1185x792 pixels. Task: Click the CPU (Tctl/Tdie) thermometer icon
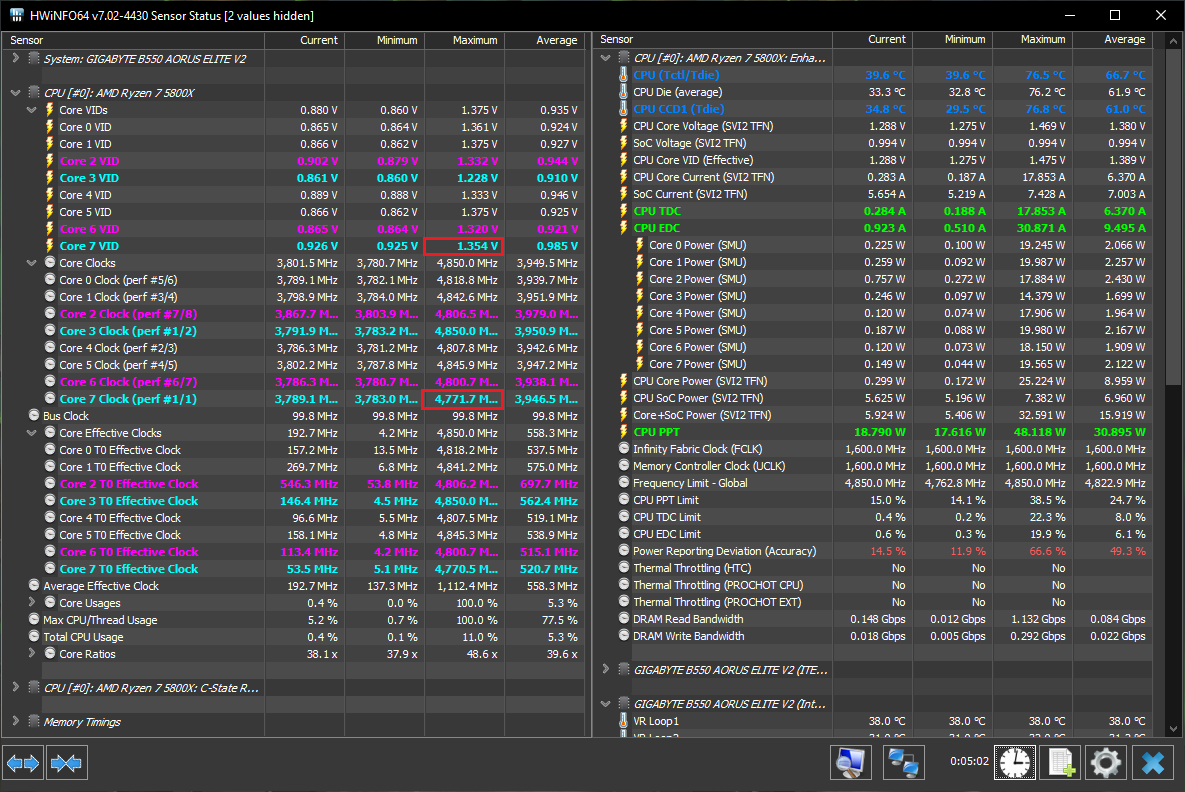point(623,75)
